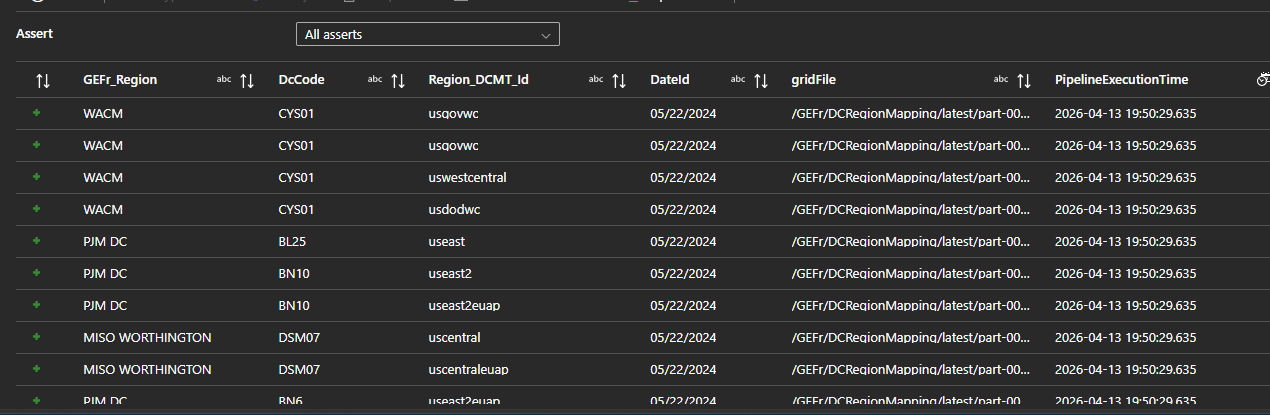The height and width of the screenshot is (415, 1270).
Task: Click the PipelineExecutionTime column header
Action: [x=1121, y=80]
